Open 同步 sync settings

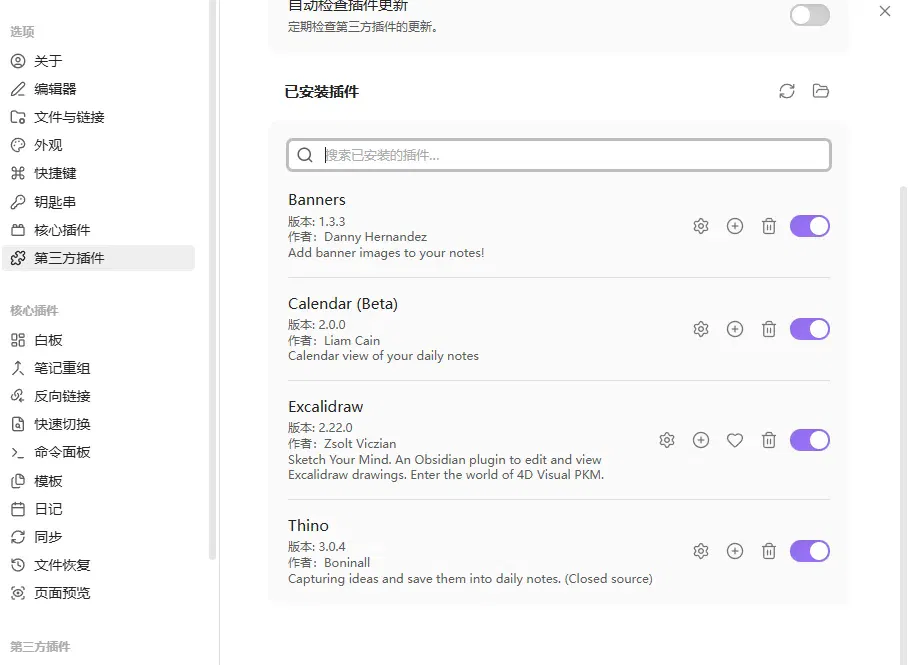[x=98, y=537]
